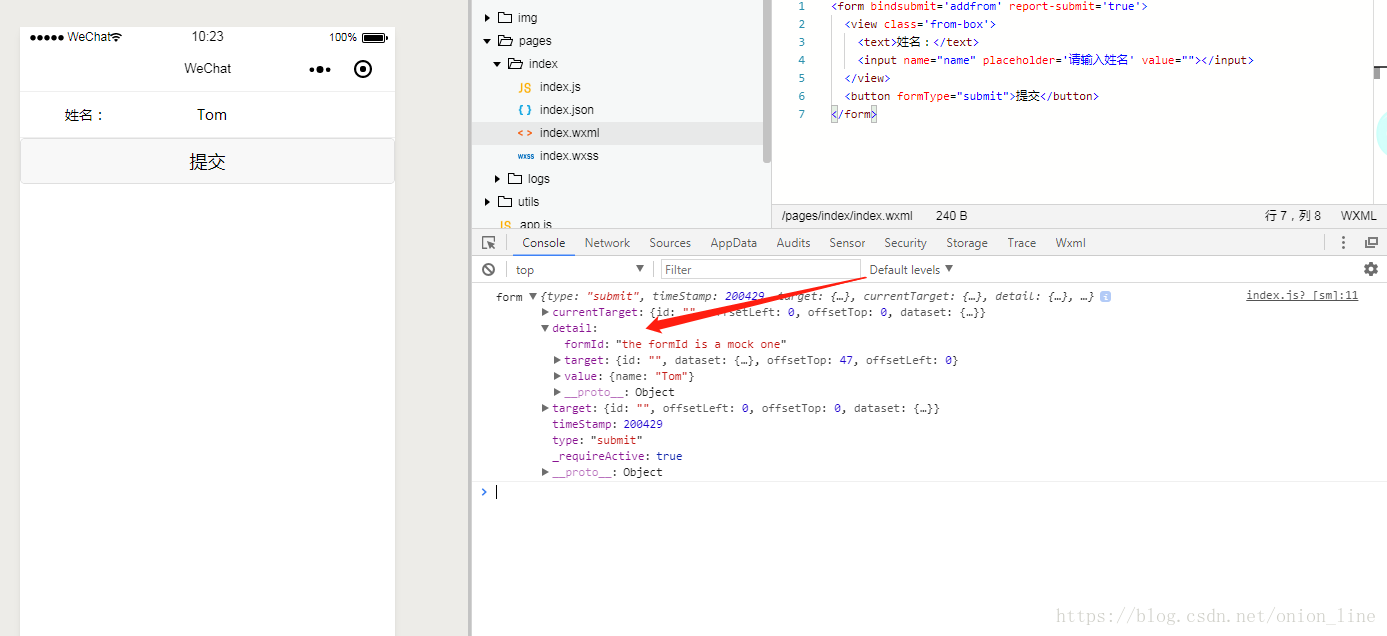Click the console Filter input box
Screen dimensions: 1387x636
[760, 269]
